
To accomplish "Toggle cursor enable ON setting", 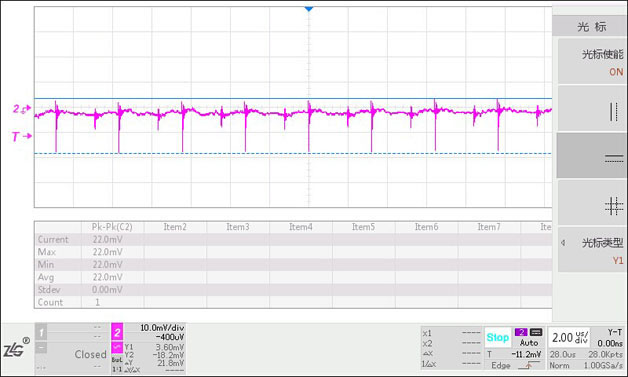I will (592, 62).
